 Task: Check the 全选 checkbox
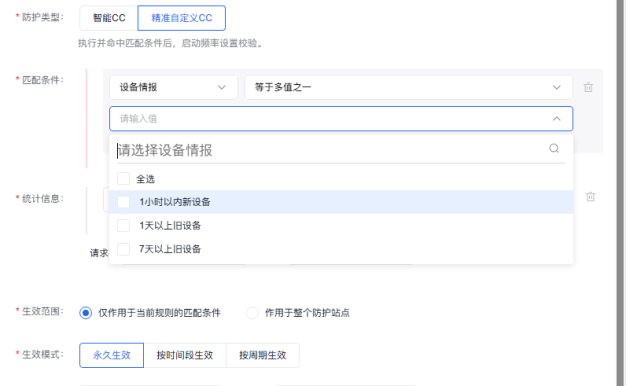click(x=123, y=178)
